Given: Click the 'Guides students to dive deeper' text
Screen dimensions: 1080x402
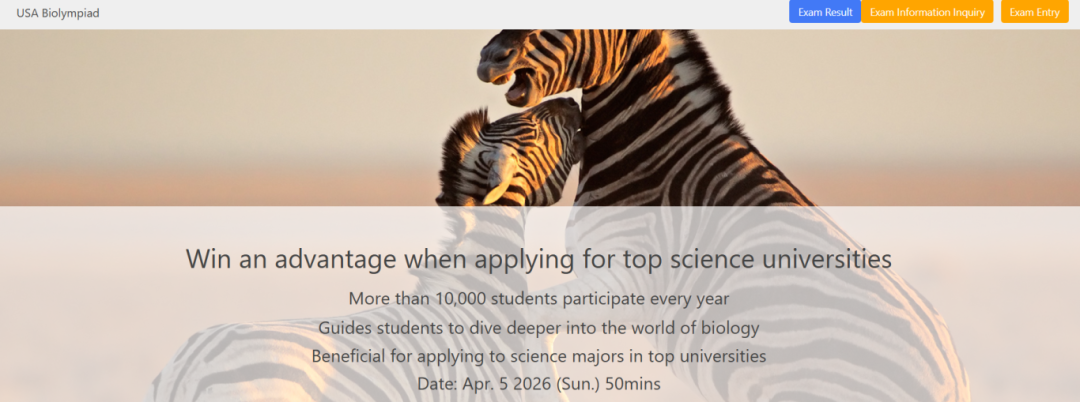Looking at the screenshot, I should (x=538, y=327).
